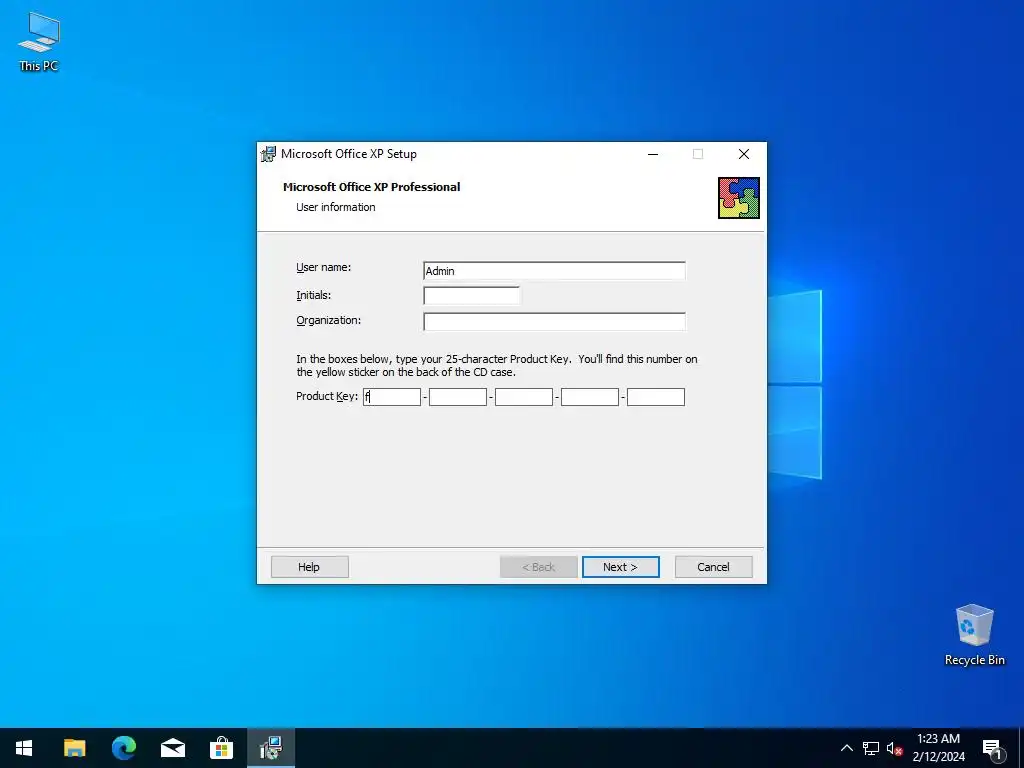The image size is (1024, 768).
Task: Open network status tray icon
Action: click(871, 748)
